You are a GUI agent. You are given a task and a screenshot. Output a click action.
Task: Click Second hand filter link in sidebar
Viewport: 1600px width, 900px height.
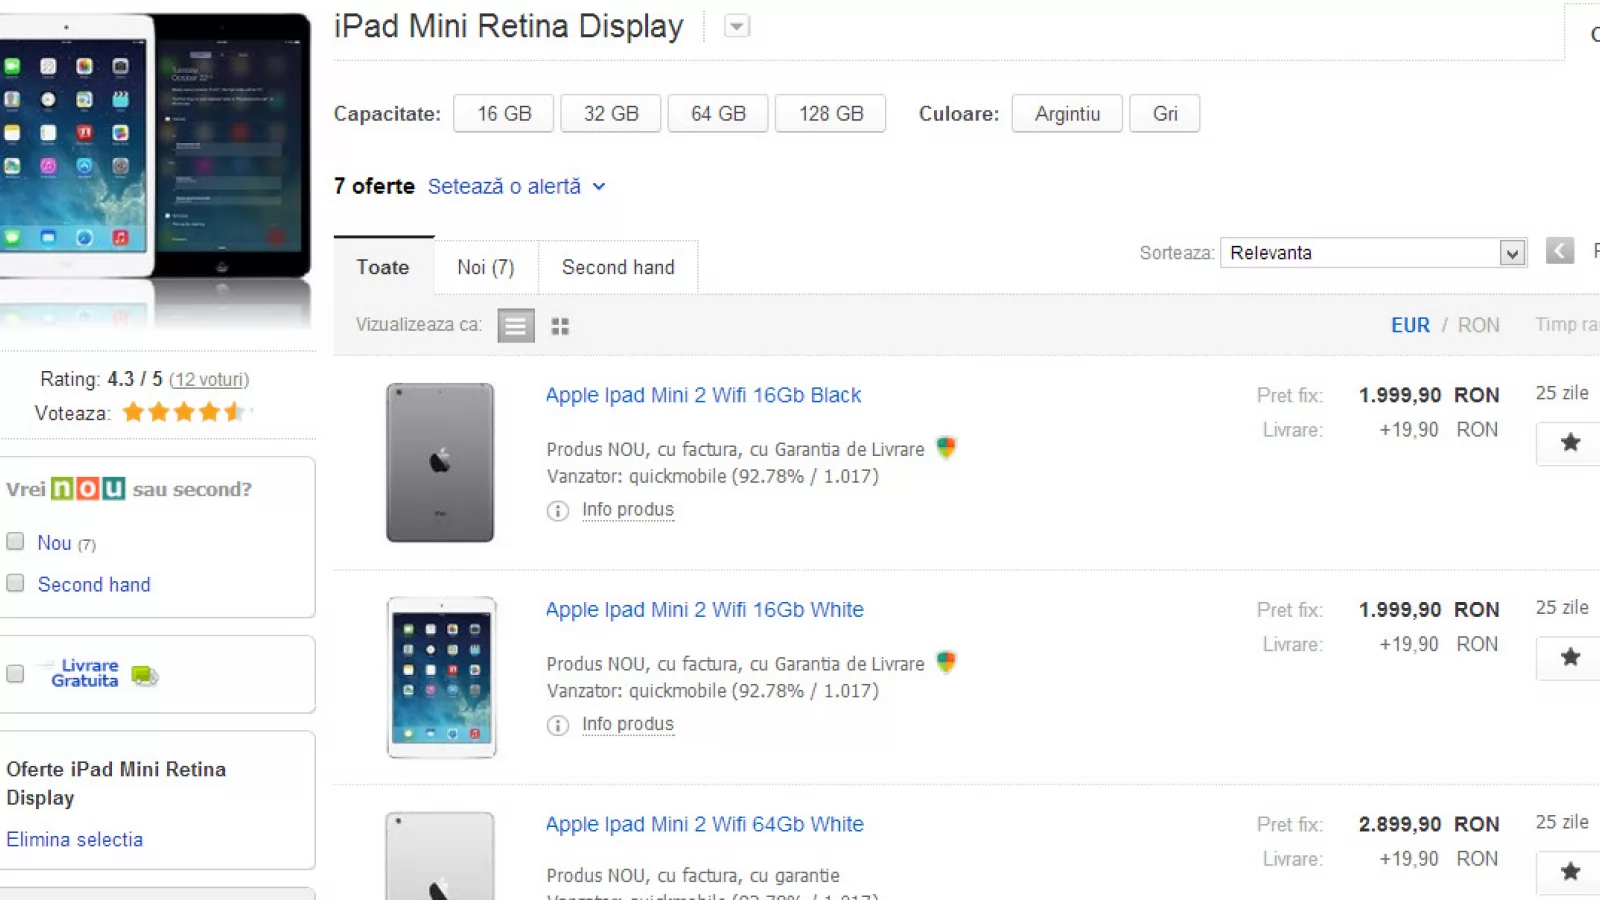click(x=94, y=585)
